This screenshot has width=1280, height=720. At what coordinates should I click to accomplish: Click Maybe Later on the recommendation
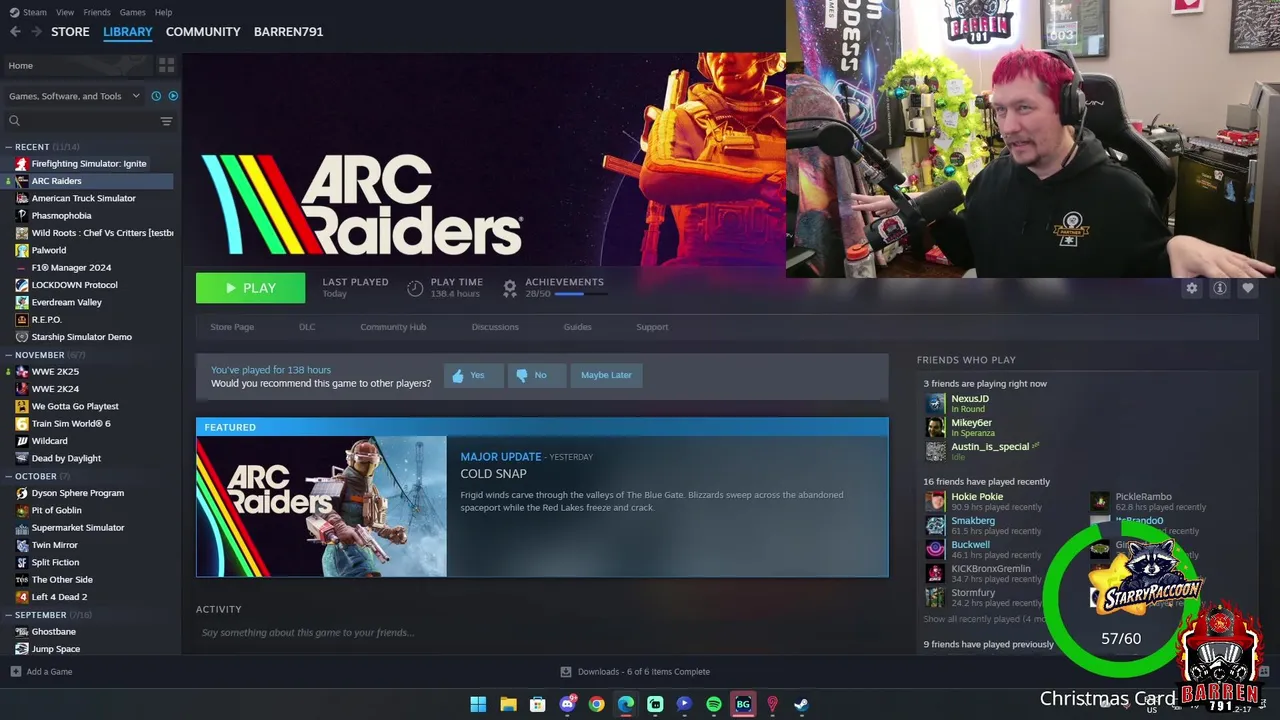coord(606,375)
